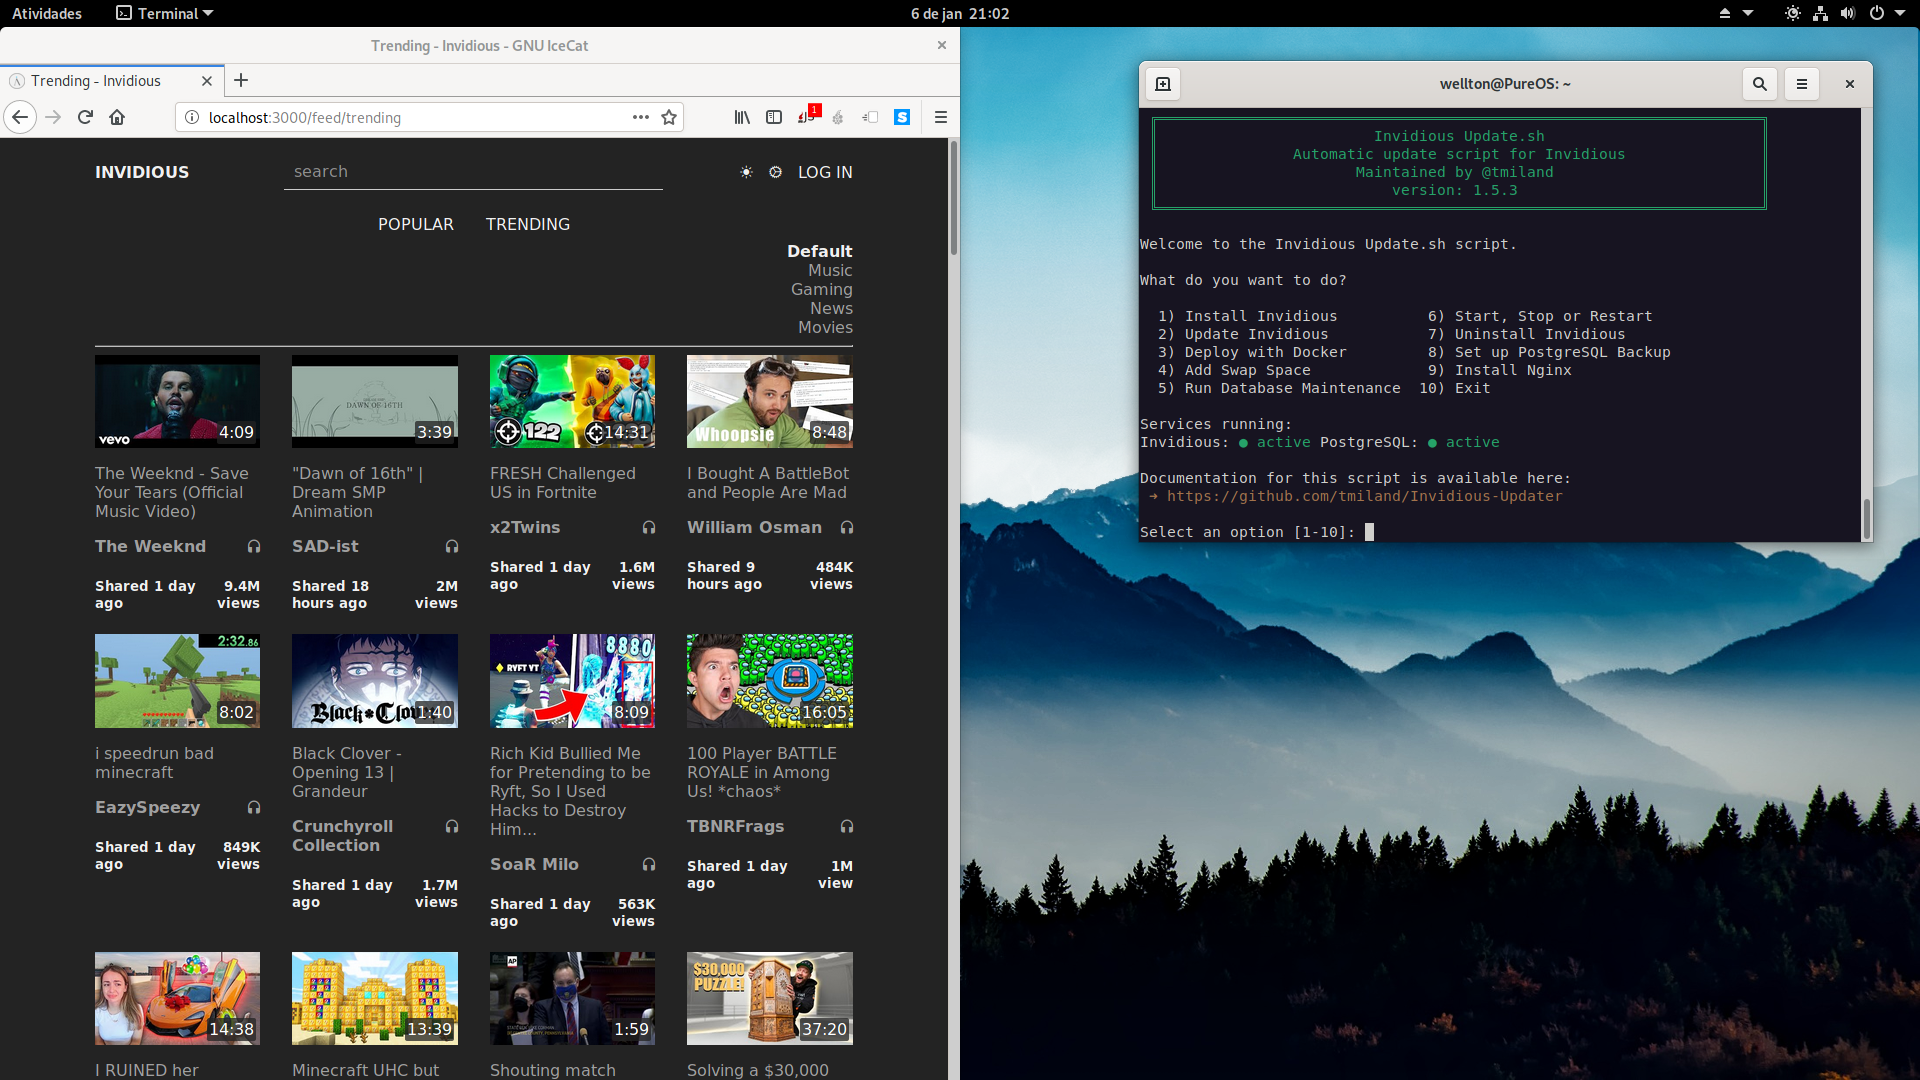Viewport: 1920px width, 1080px height.
Task: Click the Invidious search field
Action: pos(472,172)
